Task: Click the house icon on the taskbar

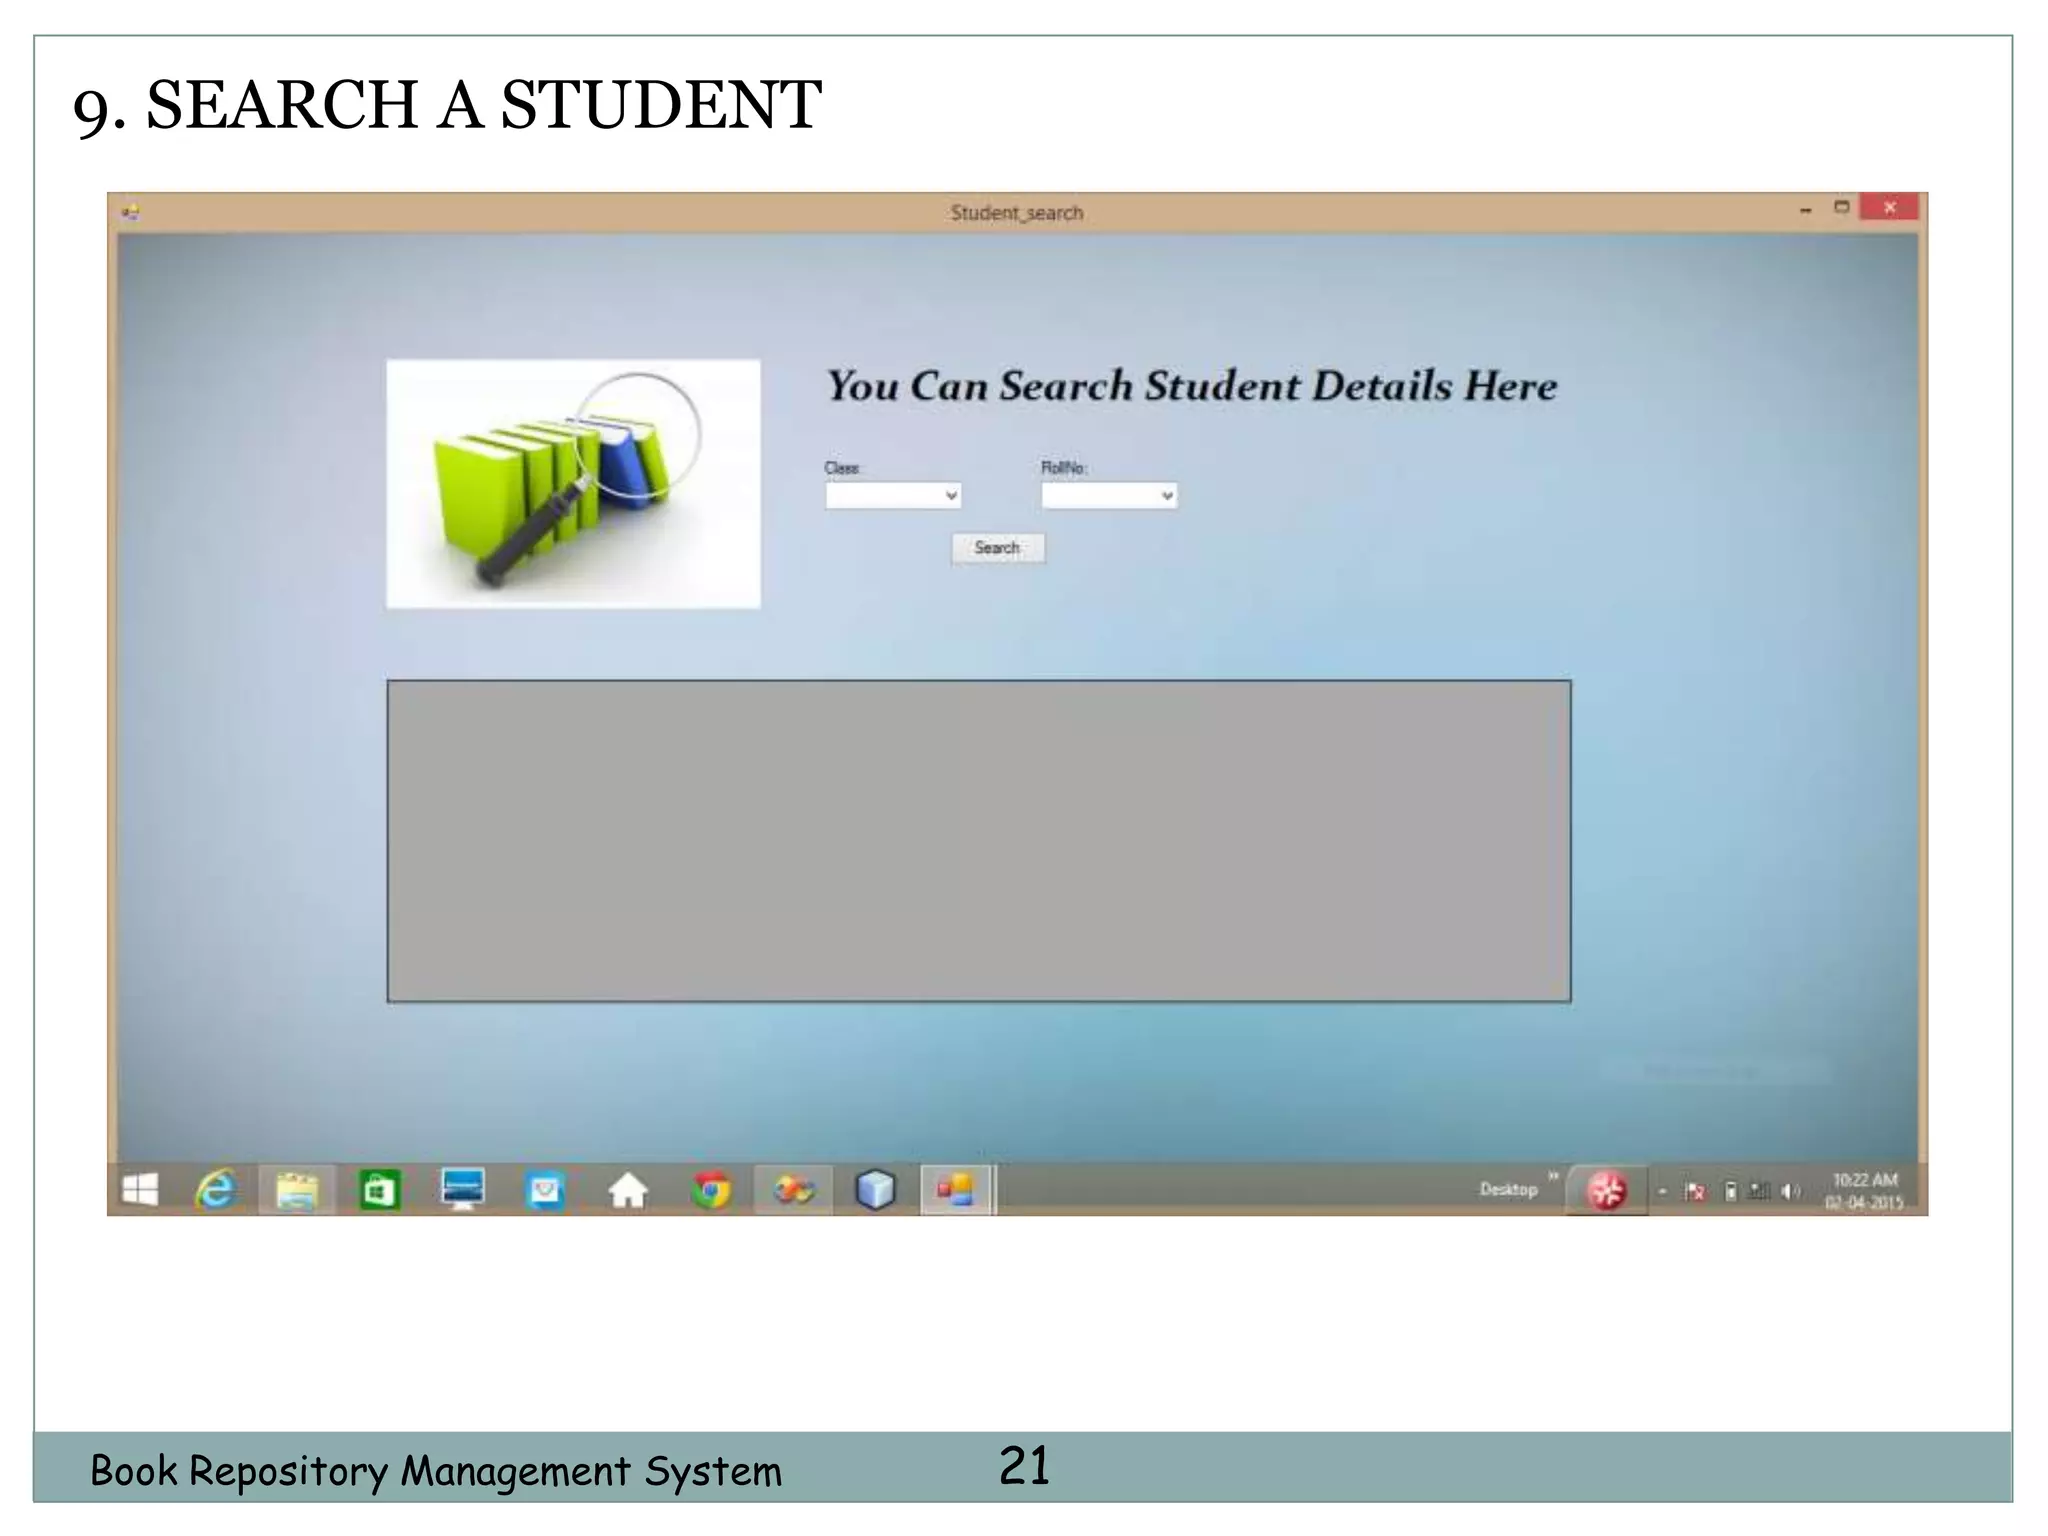Action: pyautogui.click(x=628, y=1190)
